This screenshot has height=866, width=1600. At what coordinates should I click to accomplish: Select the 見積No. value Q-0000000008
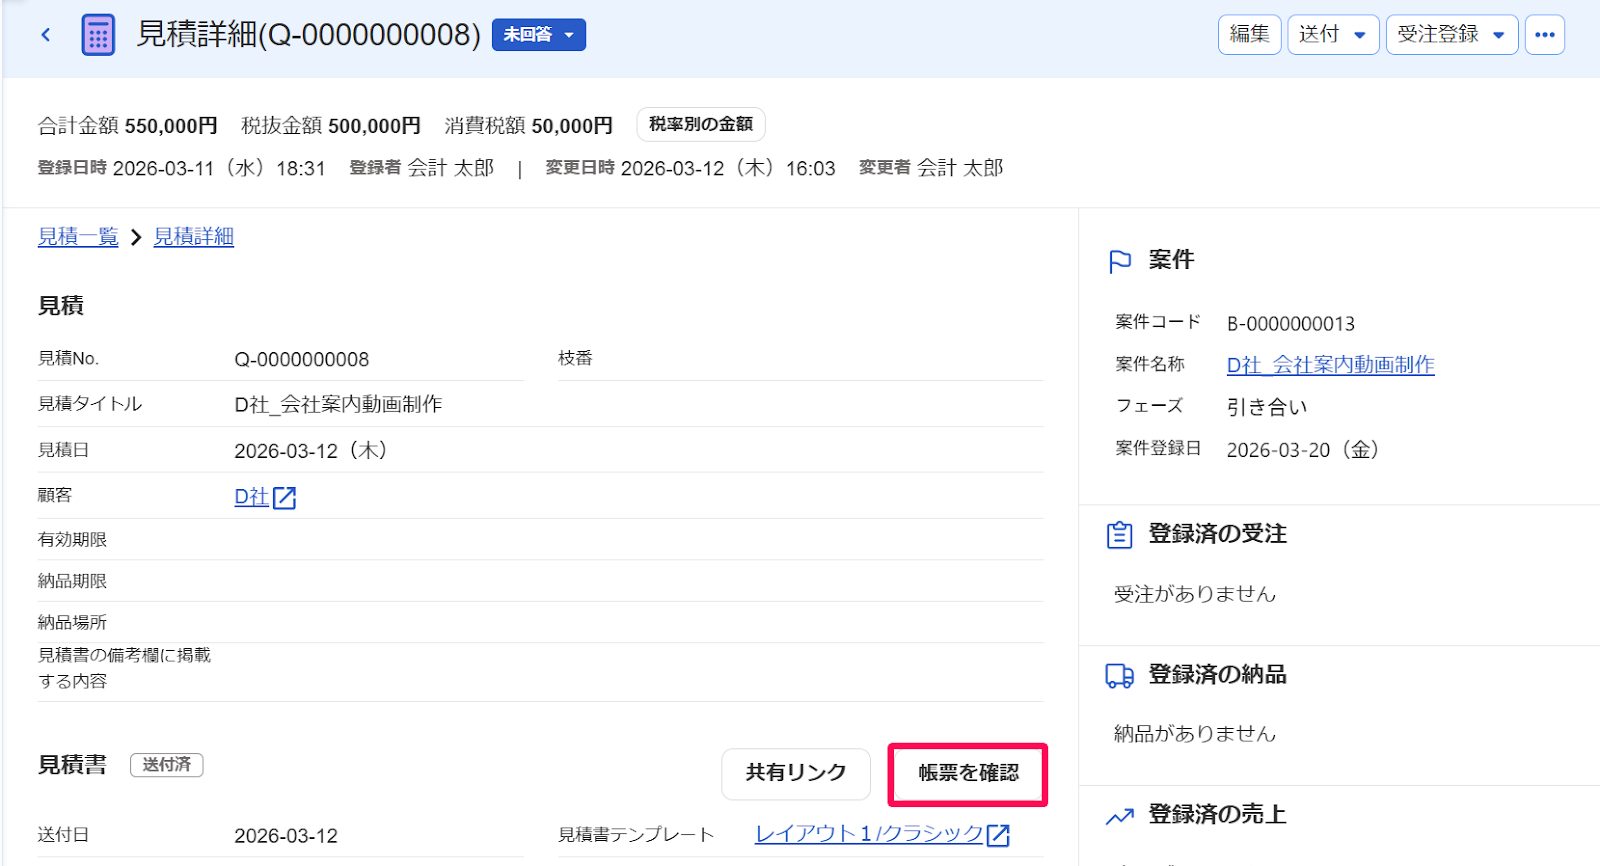(x=302, y=359)
